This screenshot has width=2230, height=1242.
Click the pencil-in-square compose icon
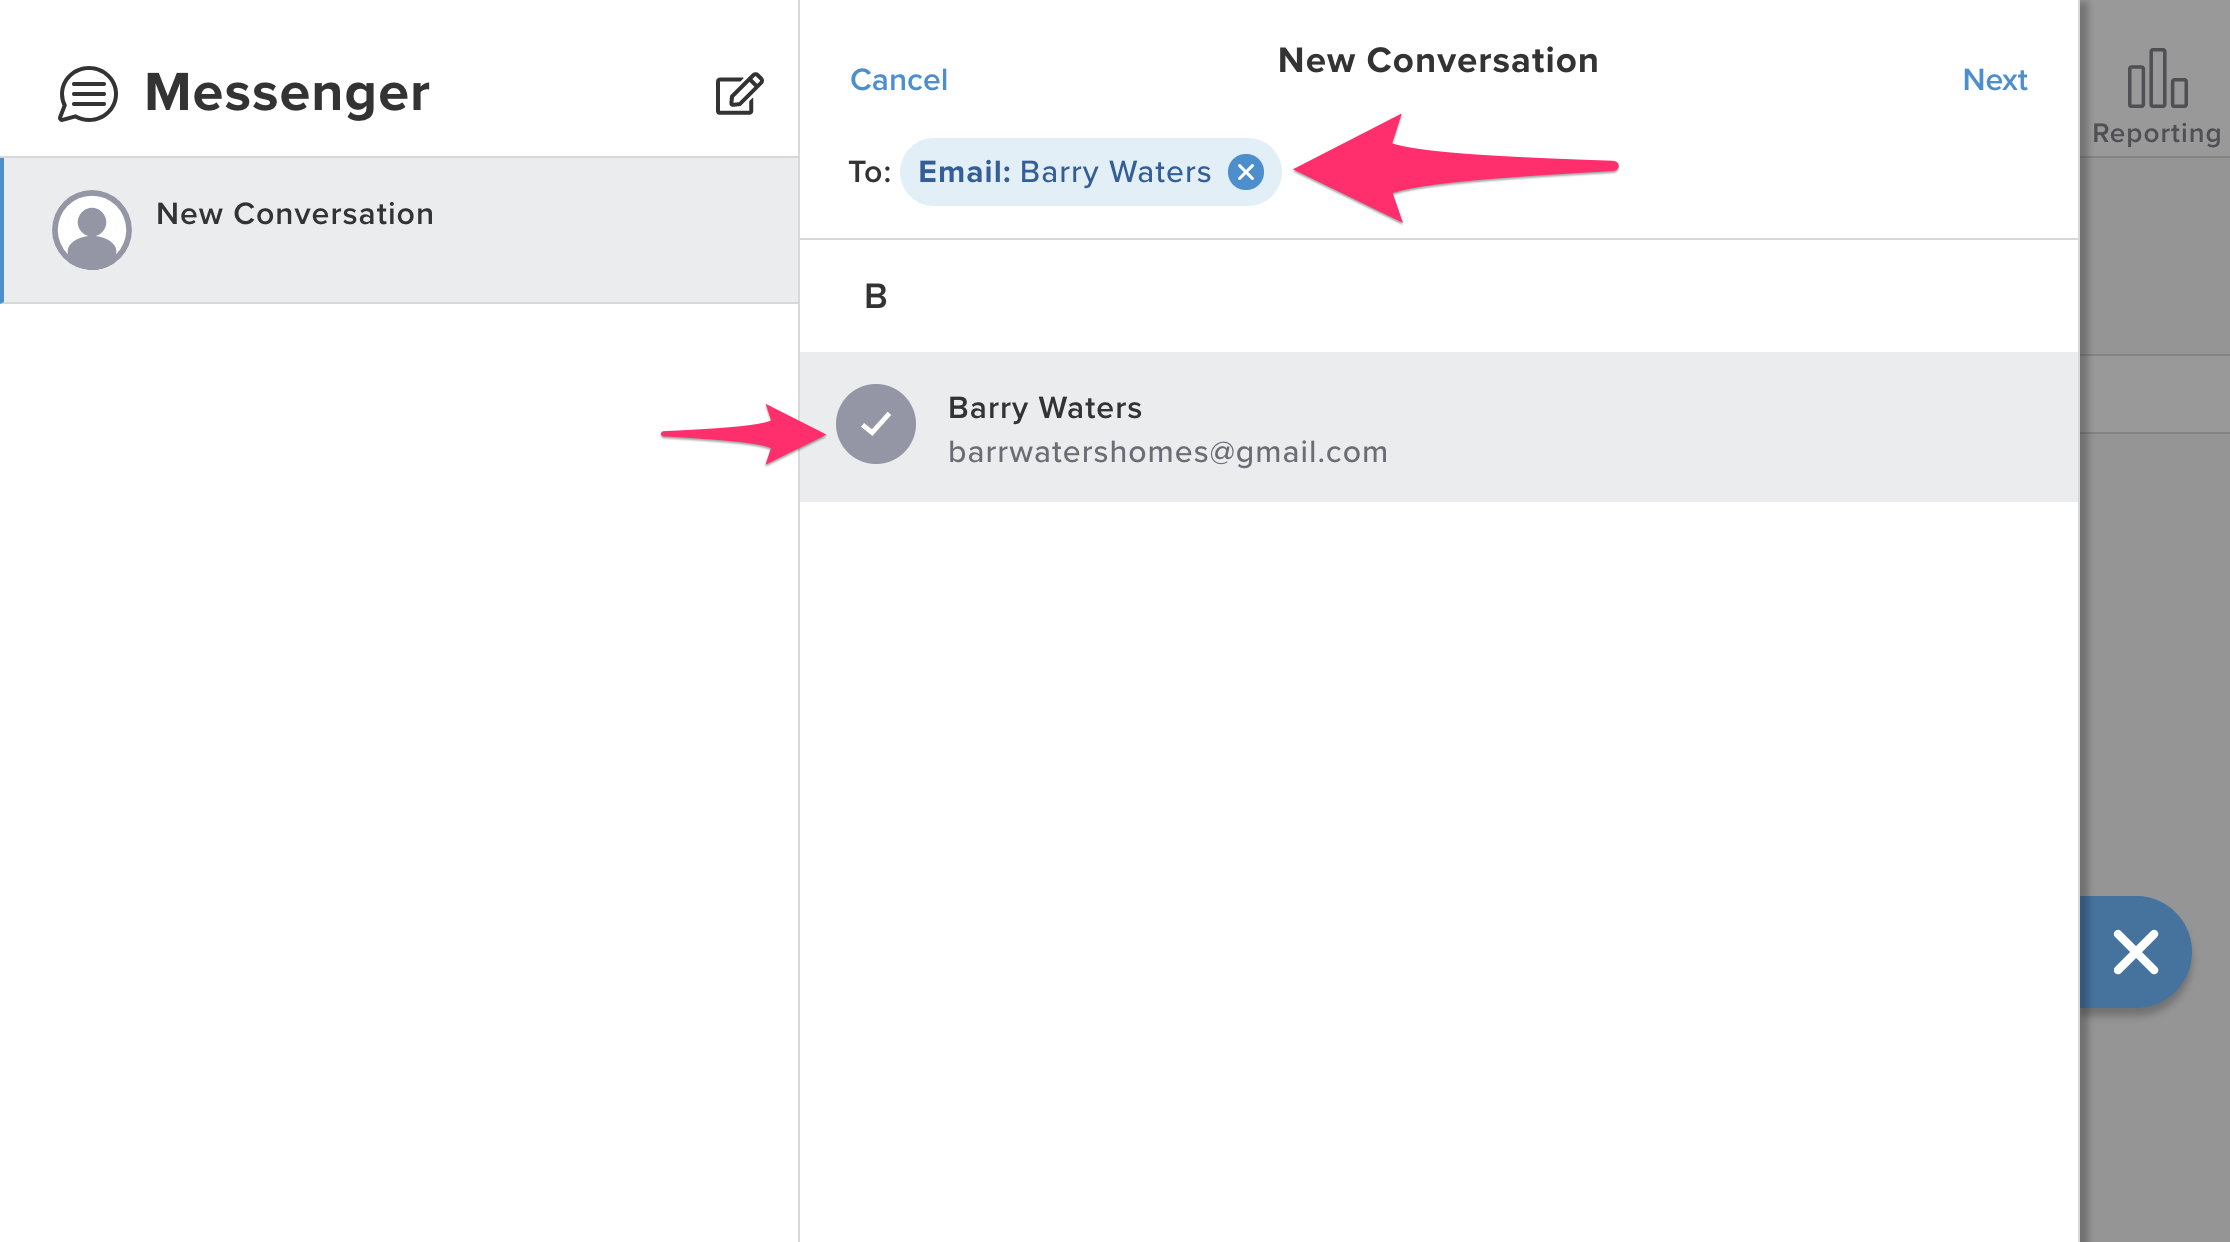click(x=737, y=93)
